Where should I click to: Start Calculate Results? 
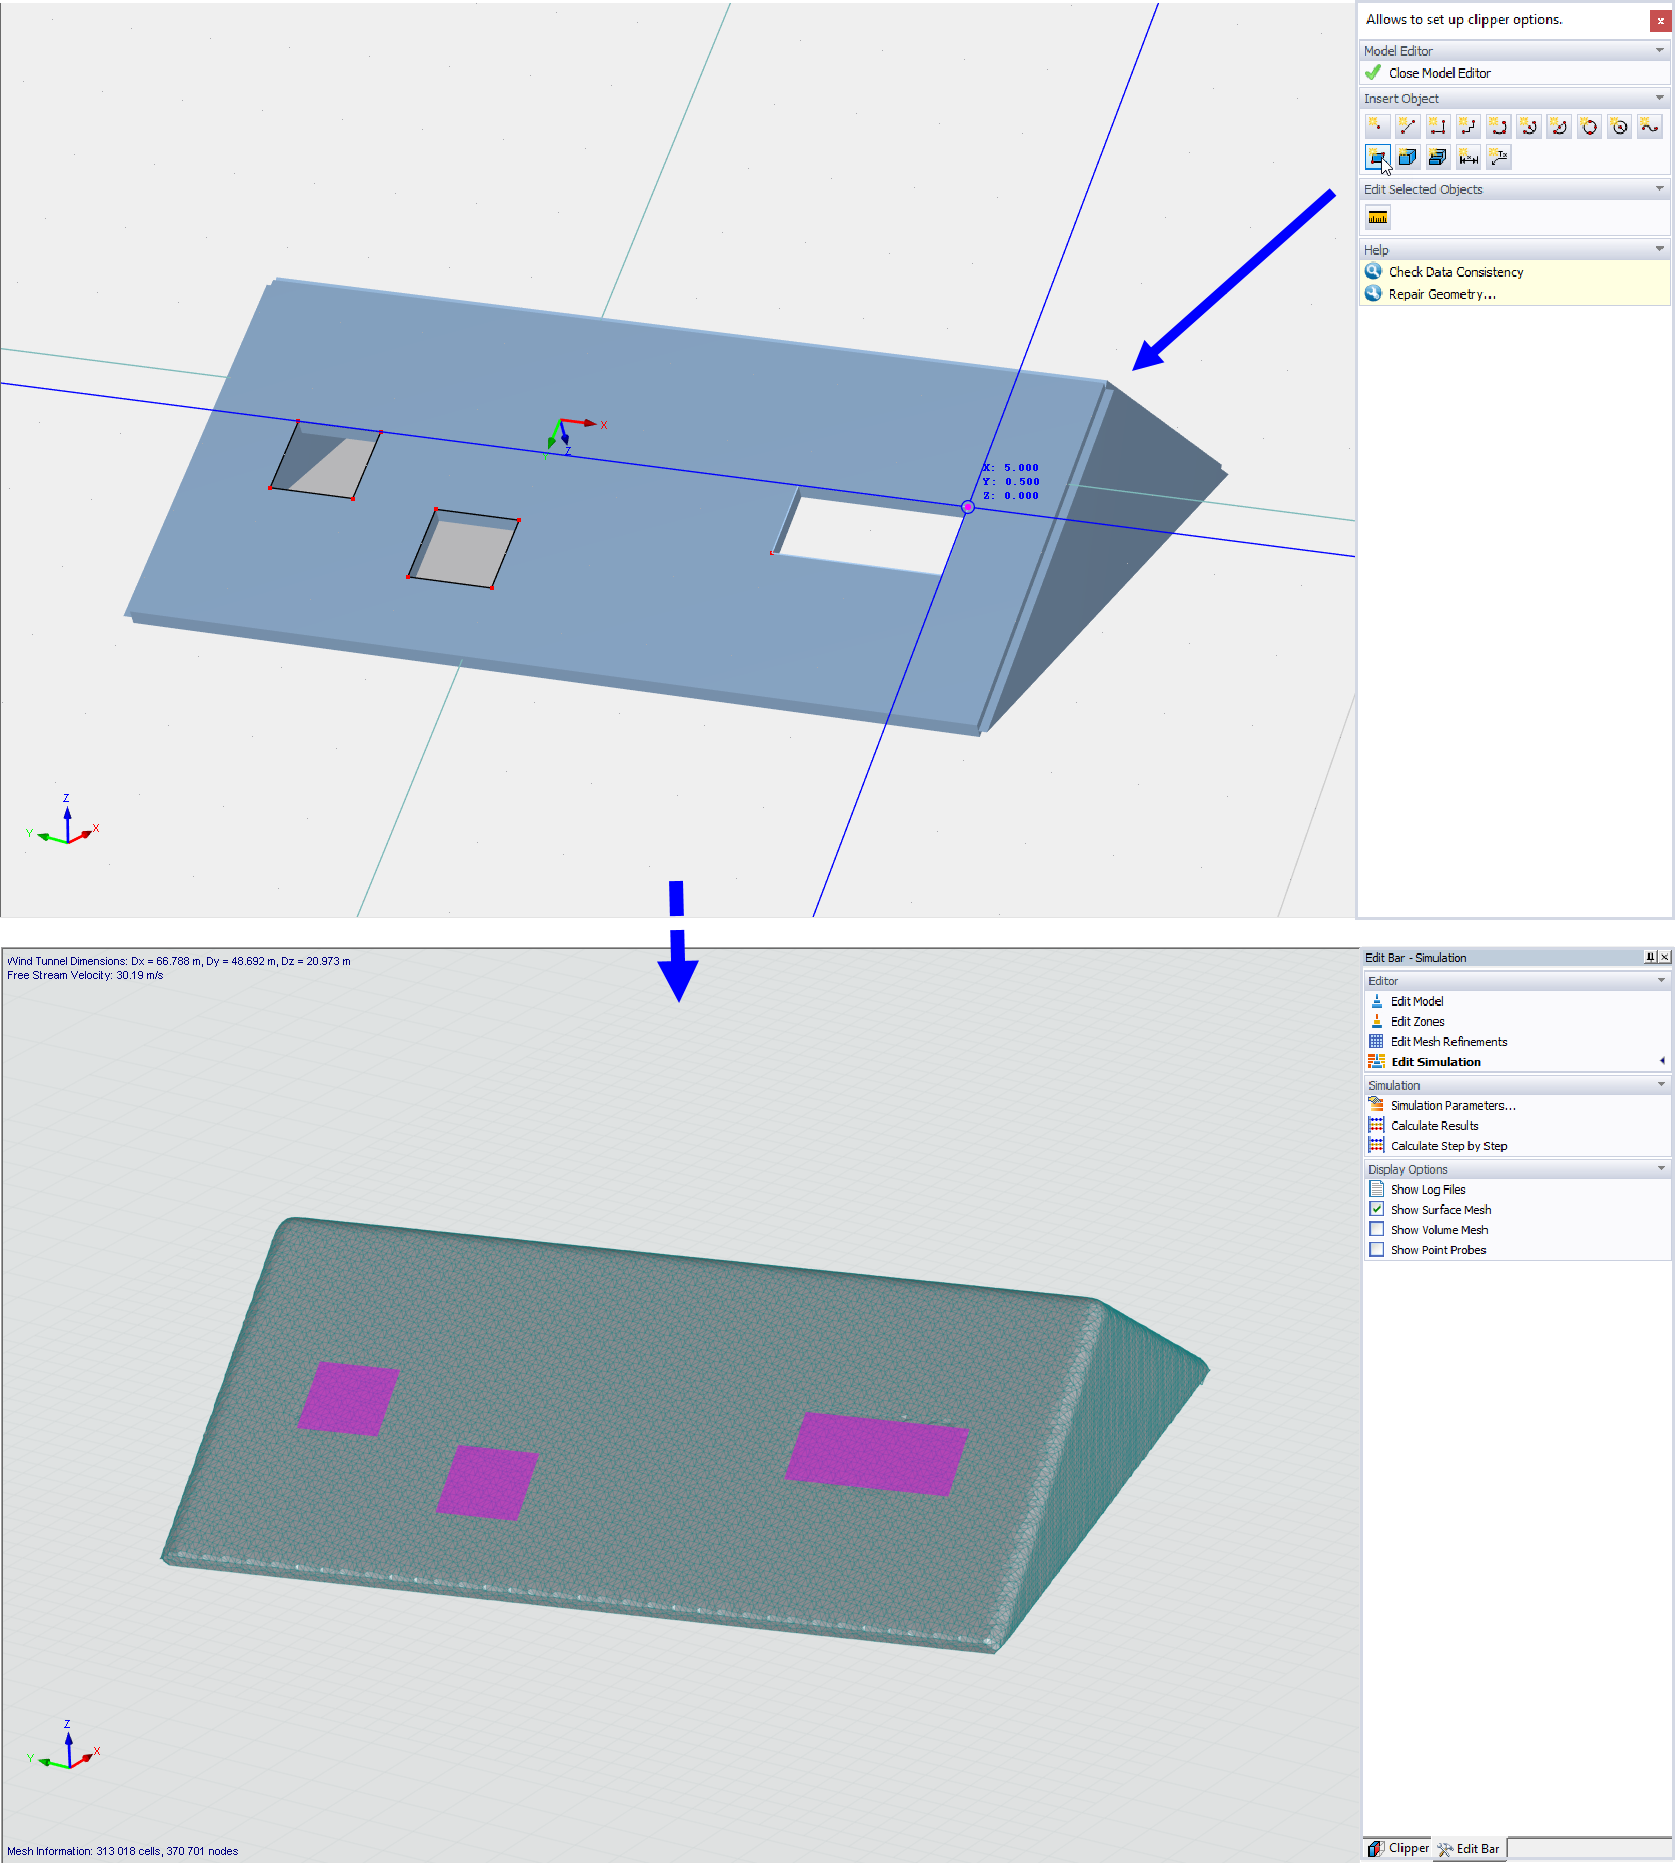coord(1434,1125)
